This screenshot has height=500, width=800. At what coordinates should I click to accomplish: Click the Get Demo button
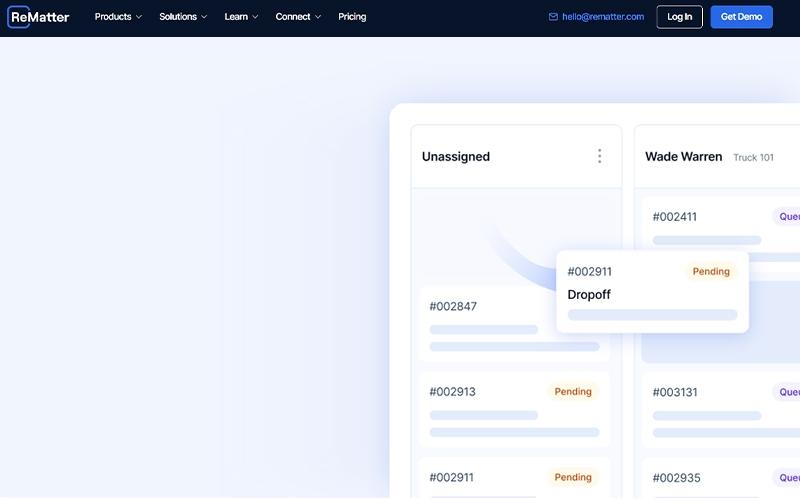pos(741,17)
